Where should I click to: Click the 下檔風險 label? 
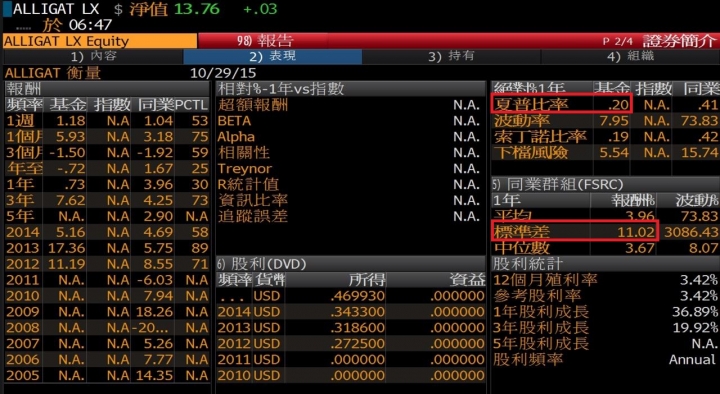tap(531, 152)
